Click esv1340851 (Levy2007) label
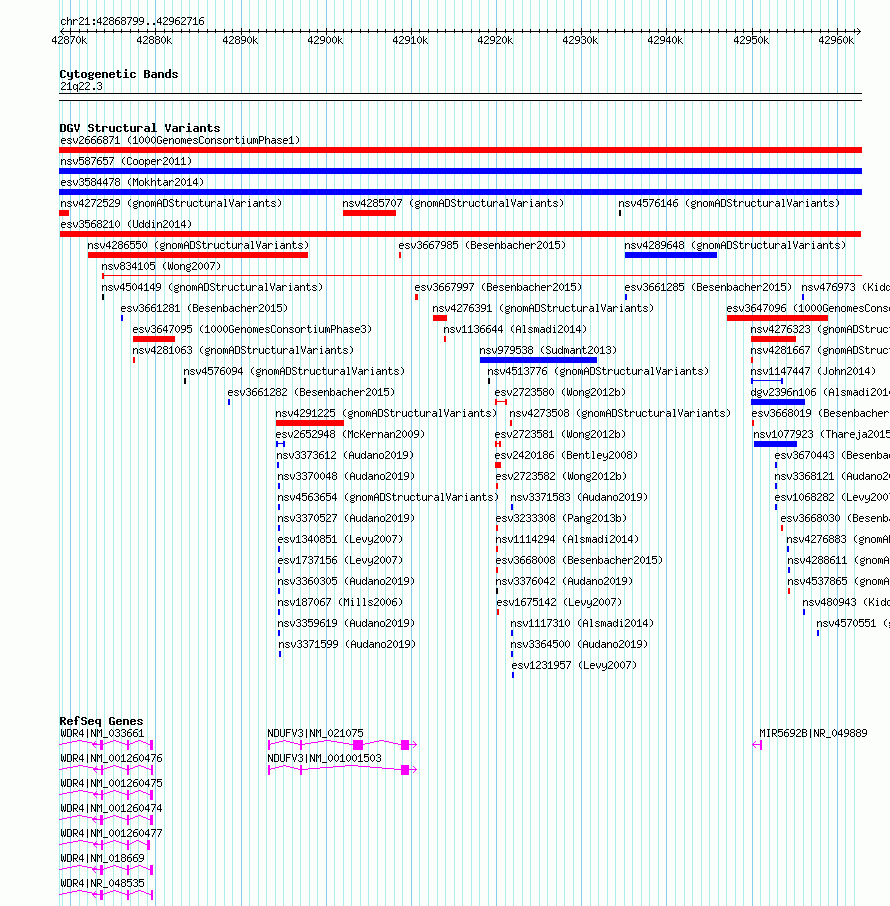This screenshot has width=890, height=906. [340, 539]
